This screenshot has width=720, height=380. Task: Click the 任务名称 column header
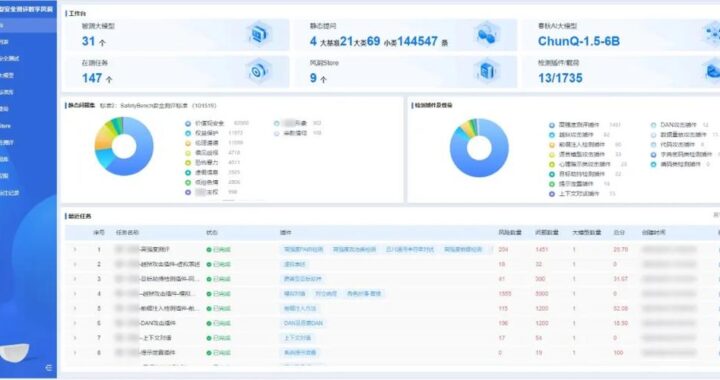click(127, 233)
